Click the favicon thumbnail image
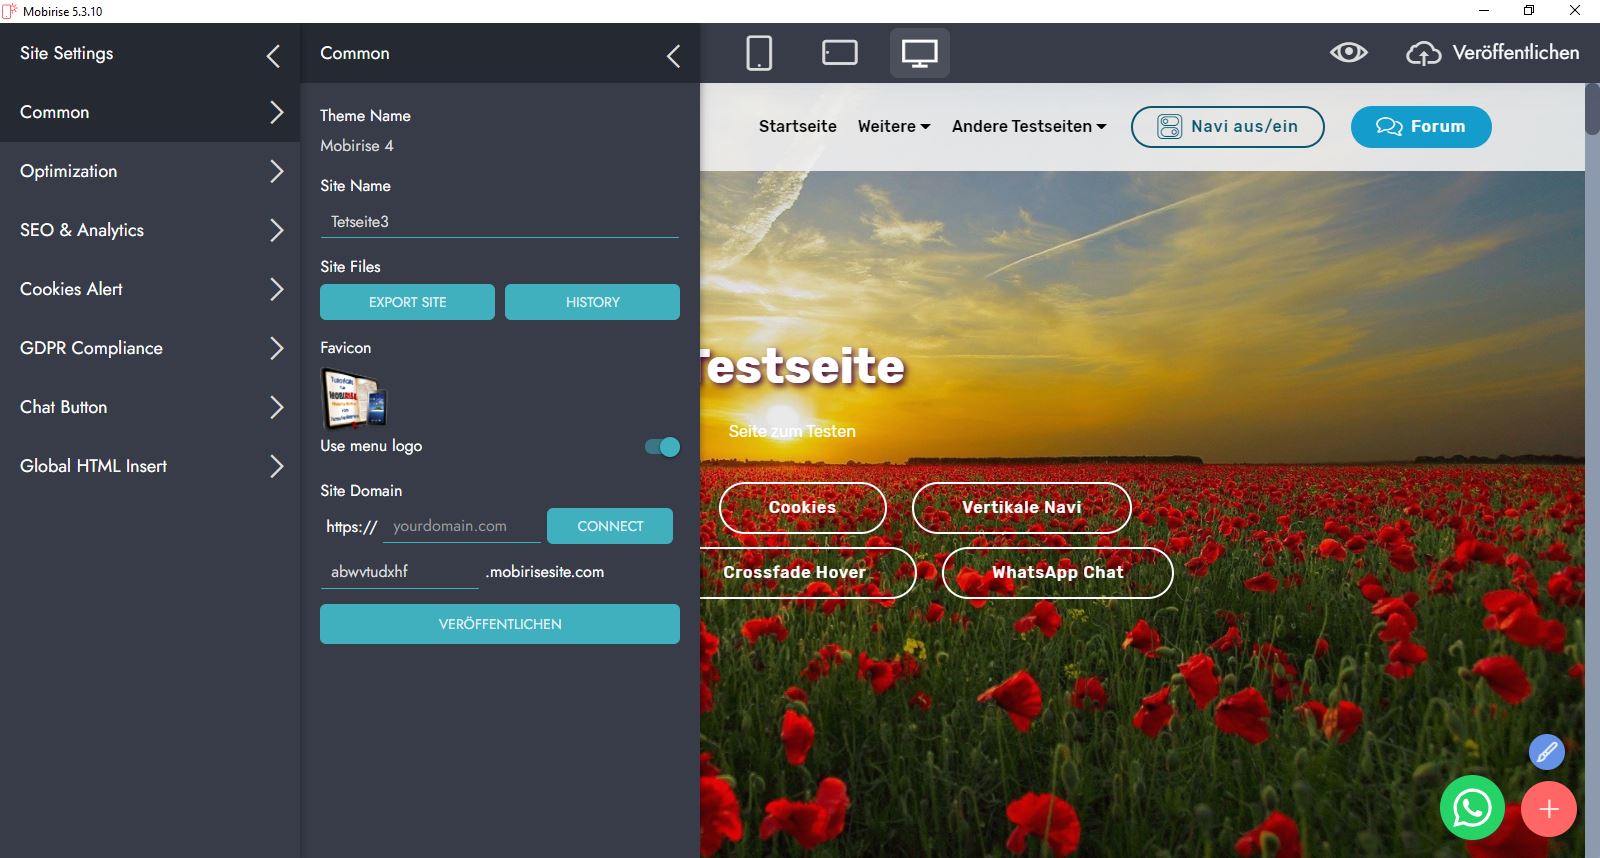 (353, 398)
